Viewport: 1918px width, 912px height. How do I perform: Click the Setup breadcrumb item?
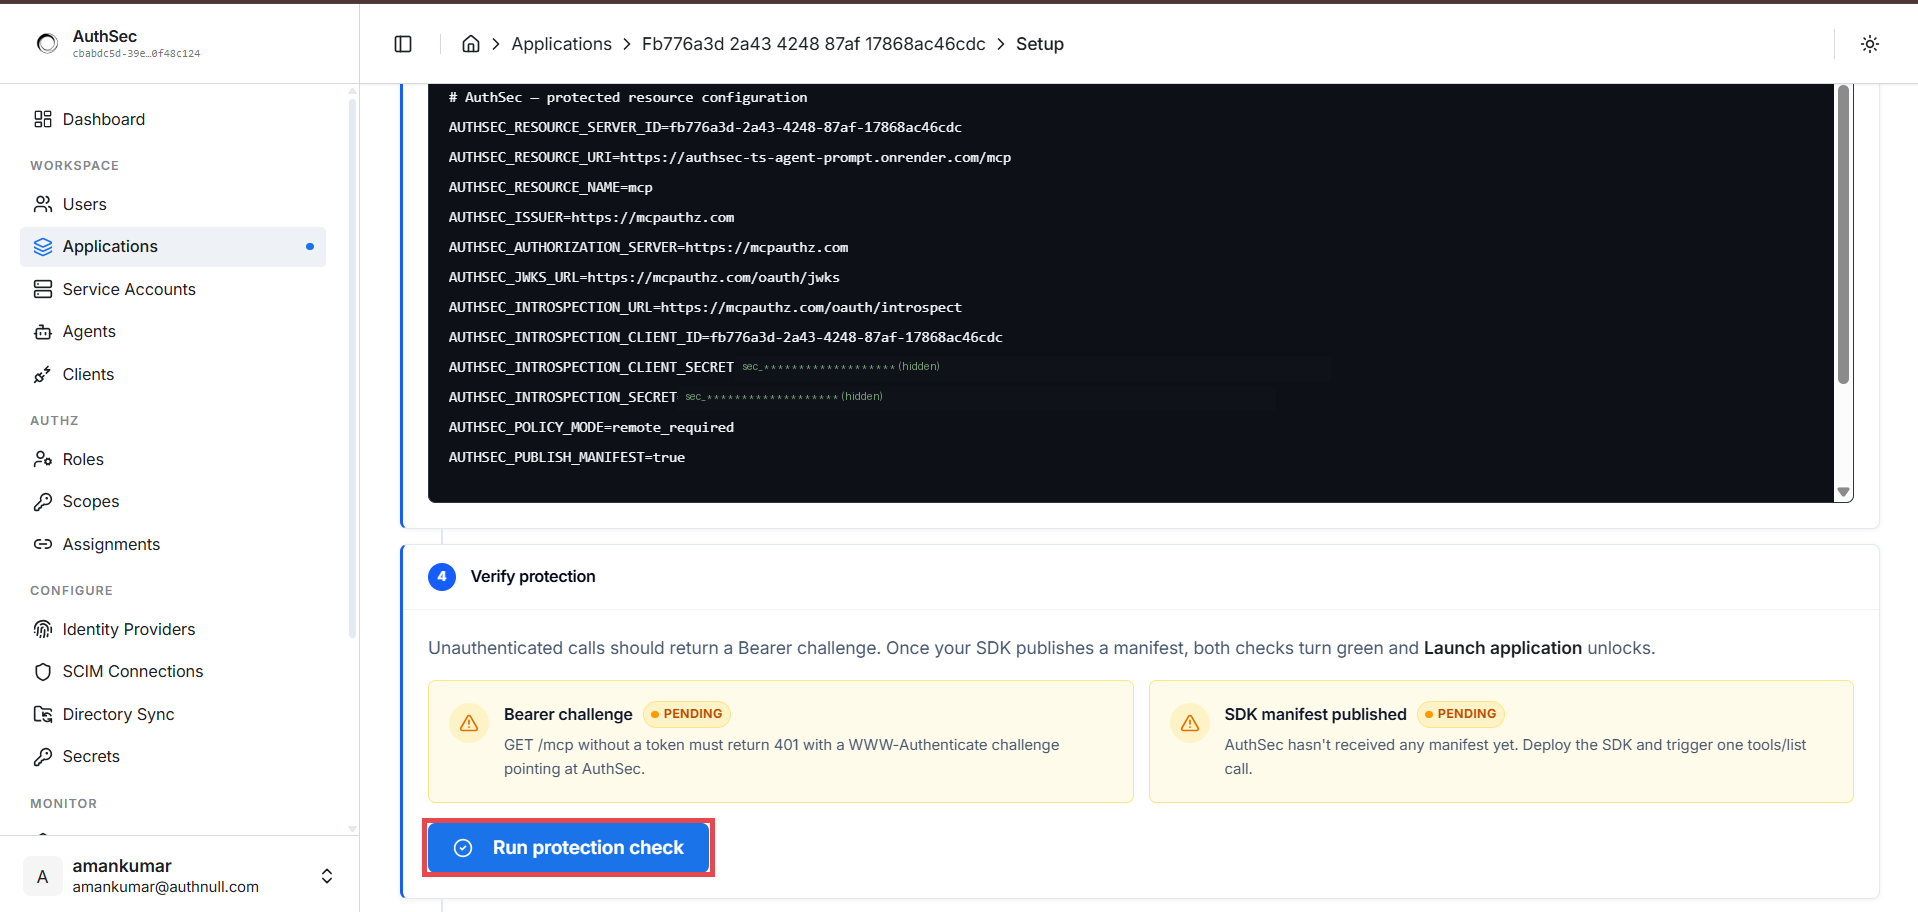[x=1040, y=44]
